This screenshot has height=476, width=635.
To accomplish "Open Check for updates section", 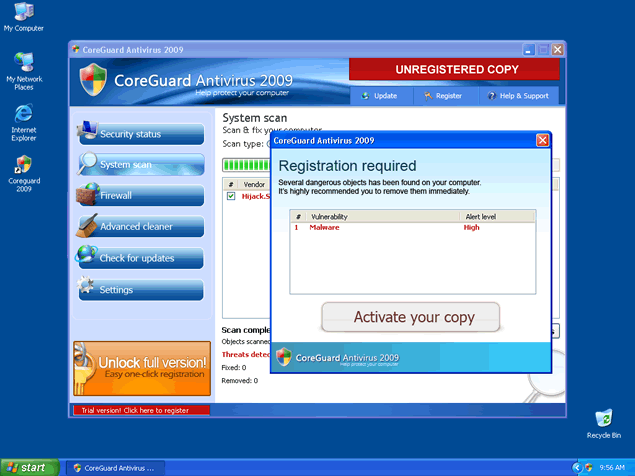I will (140, 258).
